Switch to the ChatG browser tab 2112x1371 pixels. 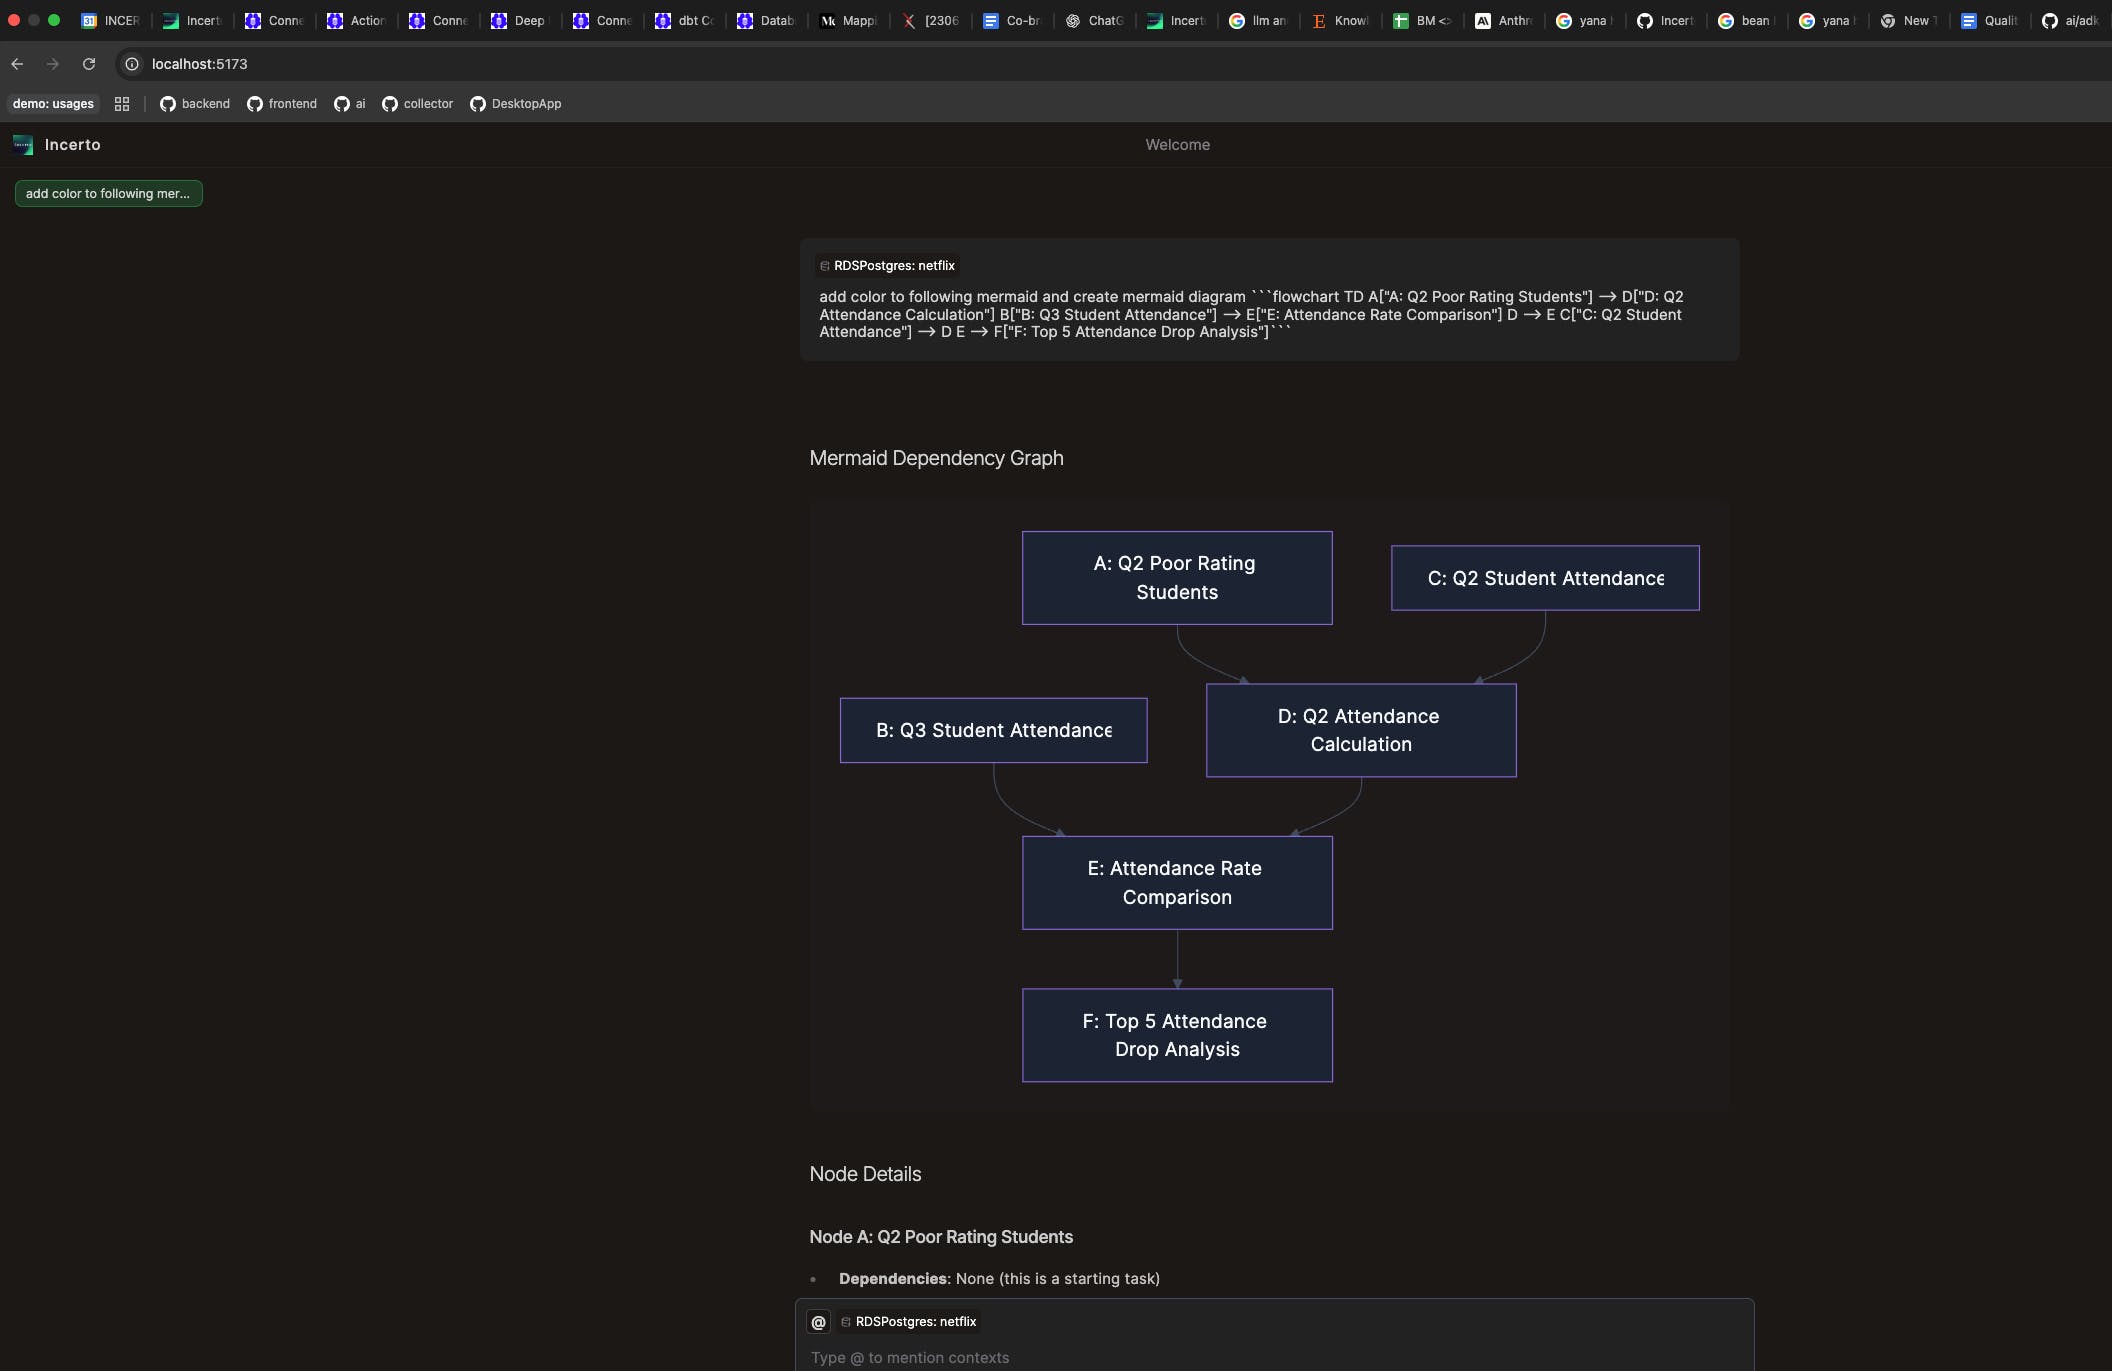(x=1095, y=21)
